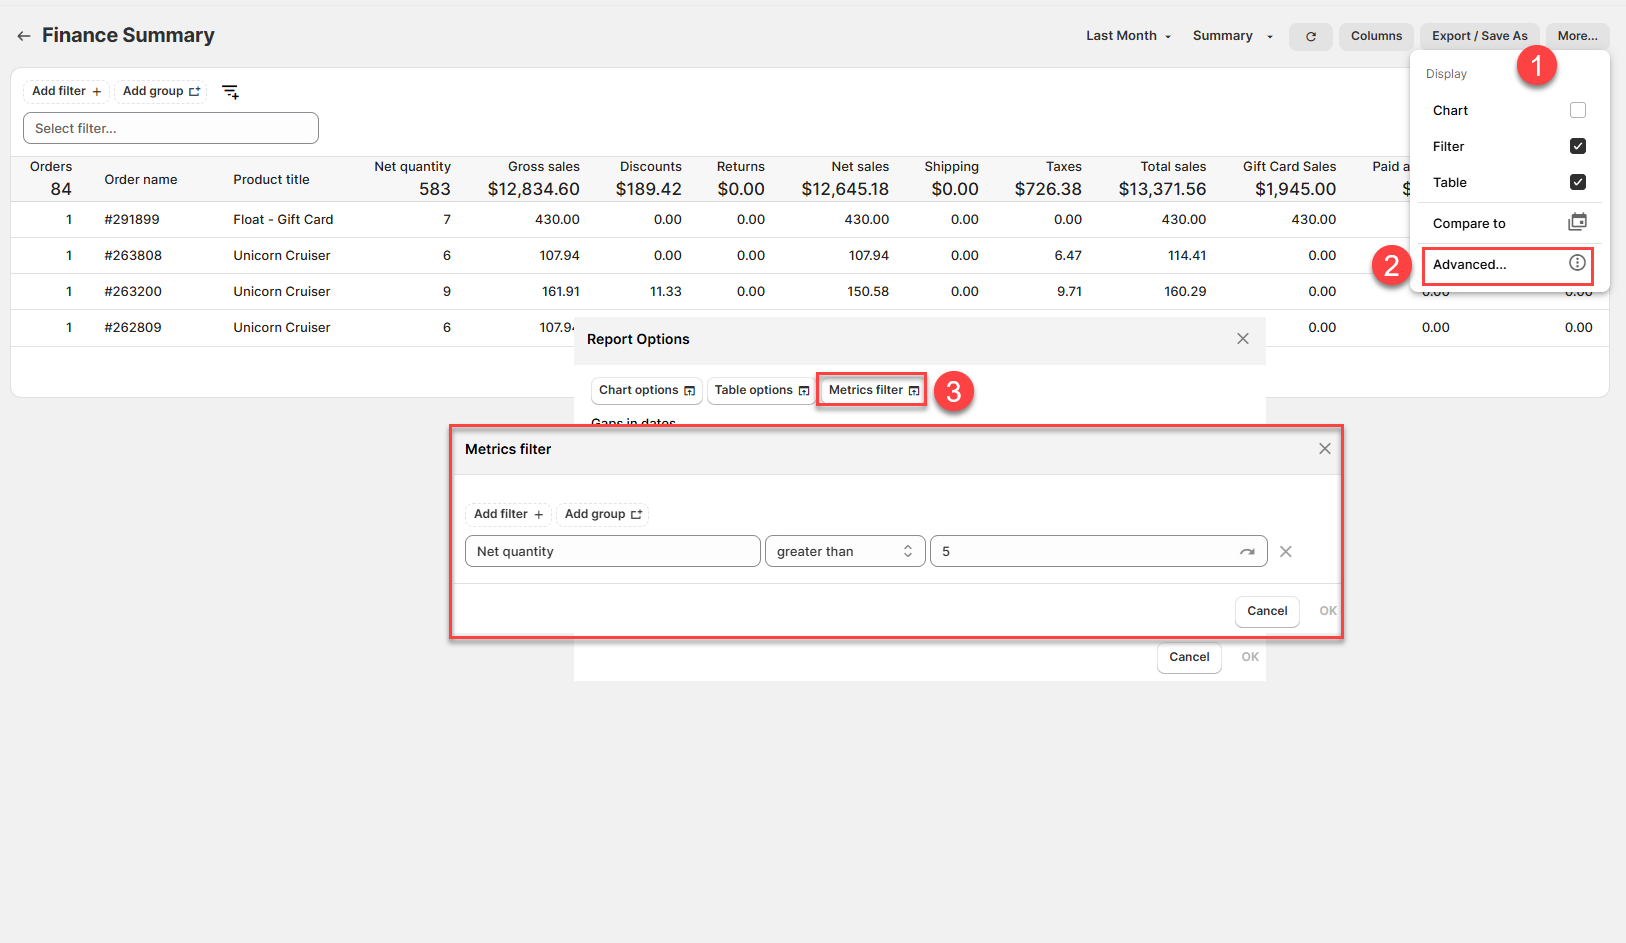The height and width of the screenshot is (943, 1626).
Task: Expand the Summary view dropdown
Action: click(1232, 36)
